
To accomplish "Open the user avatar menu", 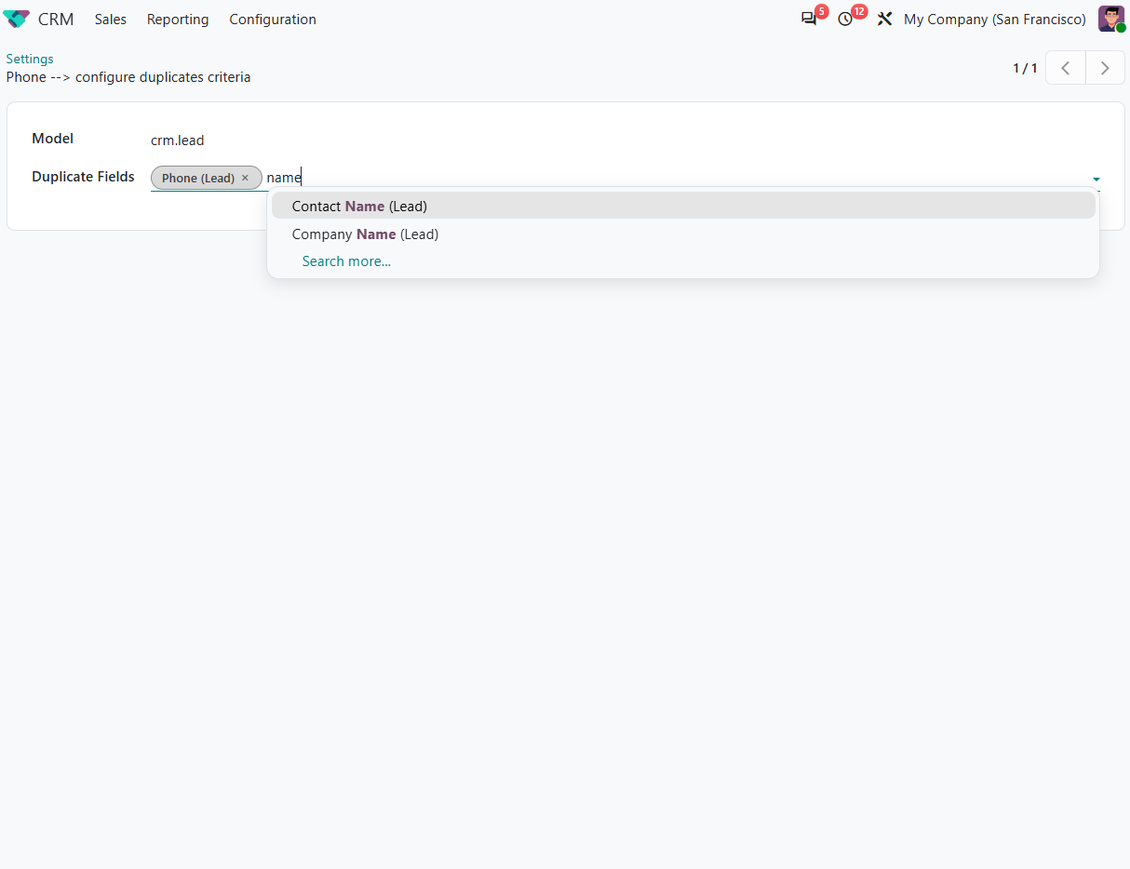I will coord(1111,19).
